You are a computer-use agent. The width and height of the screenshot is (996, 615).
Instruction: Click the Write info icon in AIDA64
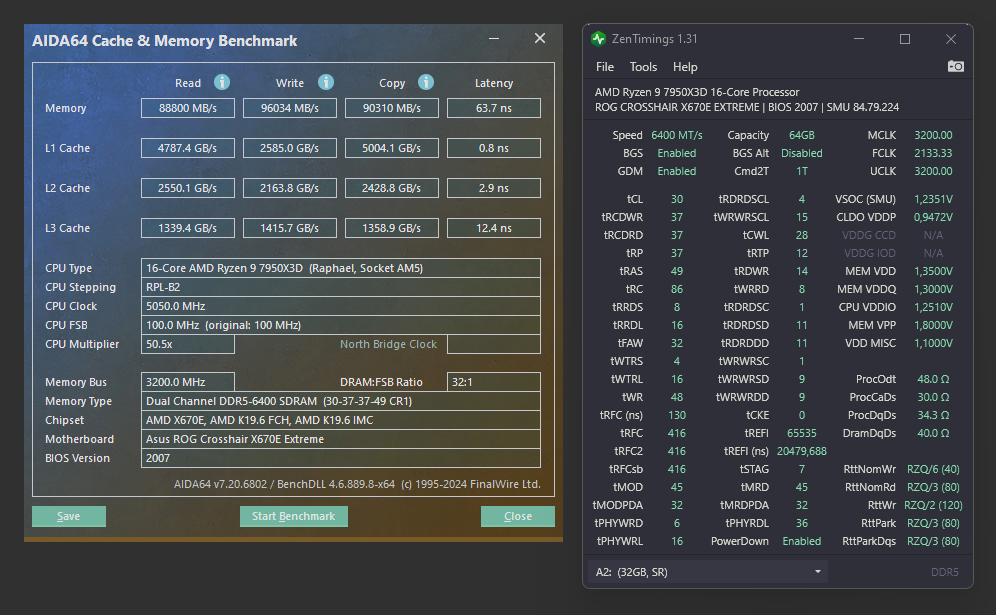[x=326, y=83]
